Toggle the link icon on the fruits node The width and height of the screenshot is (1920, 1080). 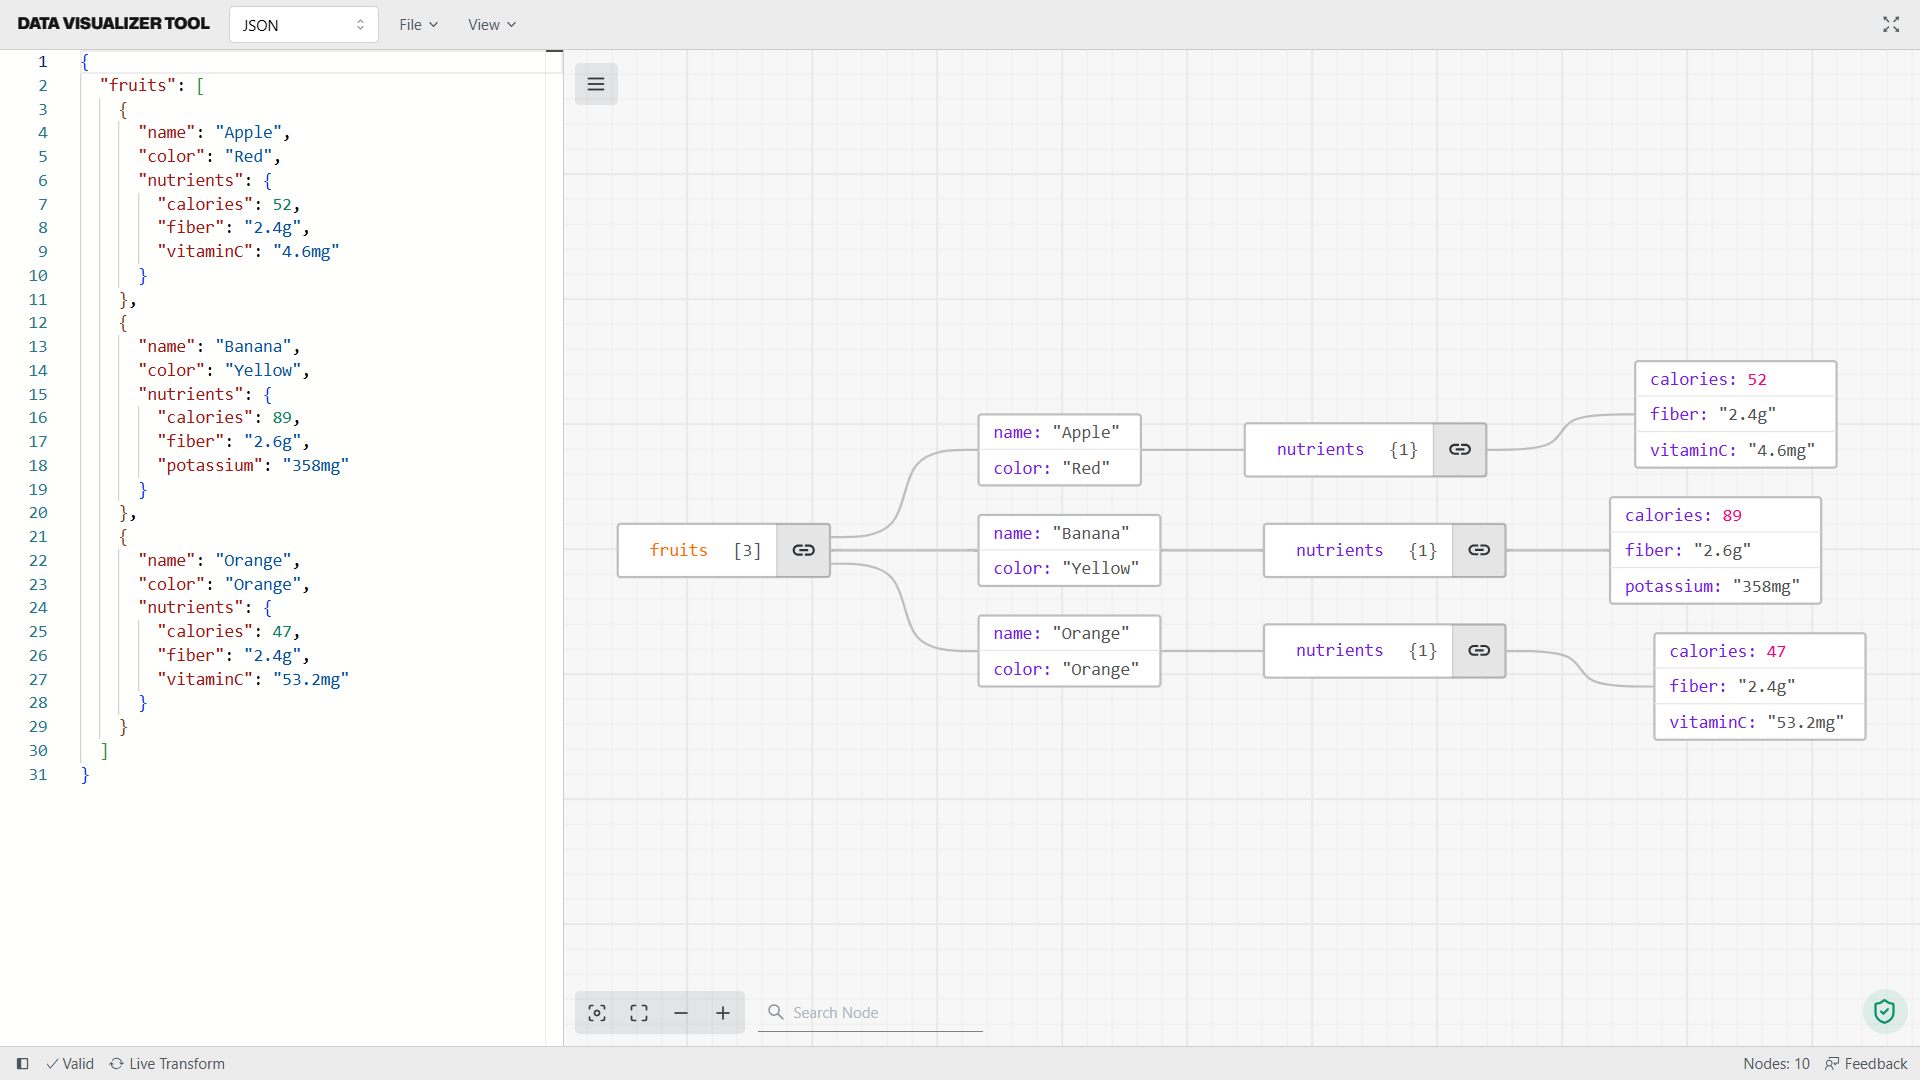coord(803,550)
